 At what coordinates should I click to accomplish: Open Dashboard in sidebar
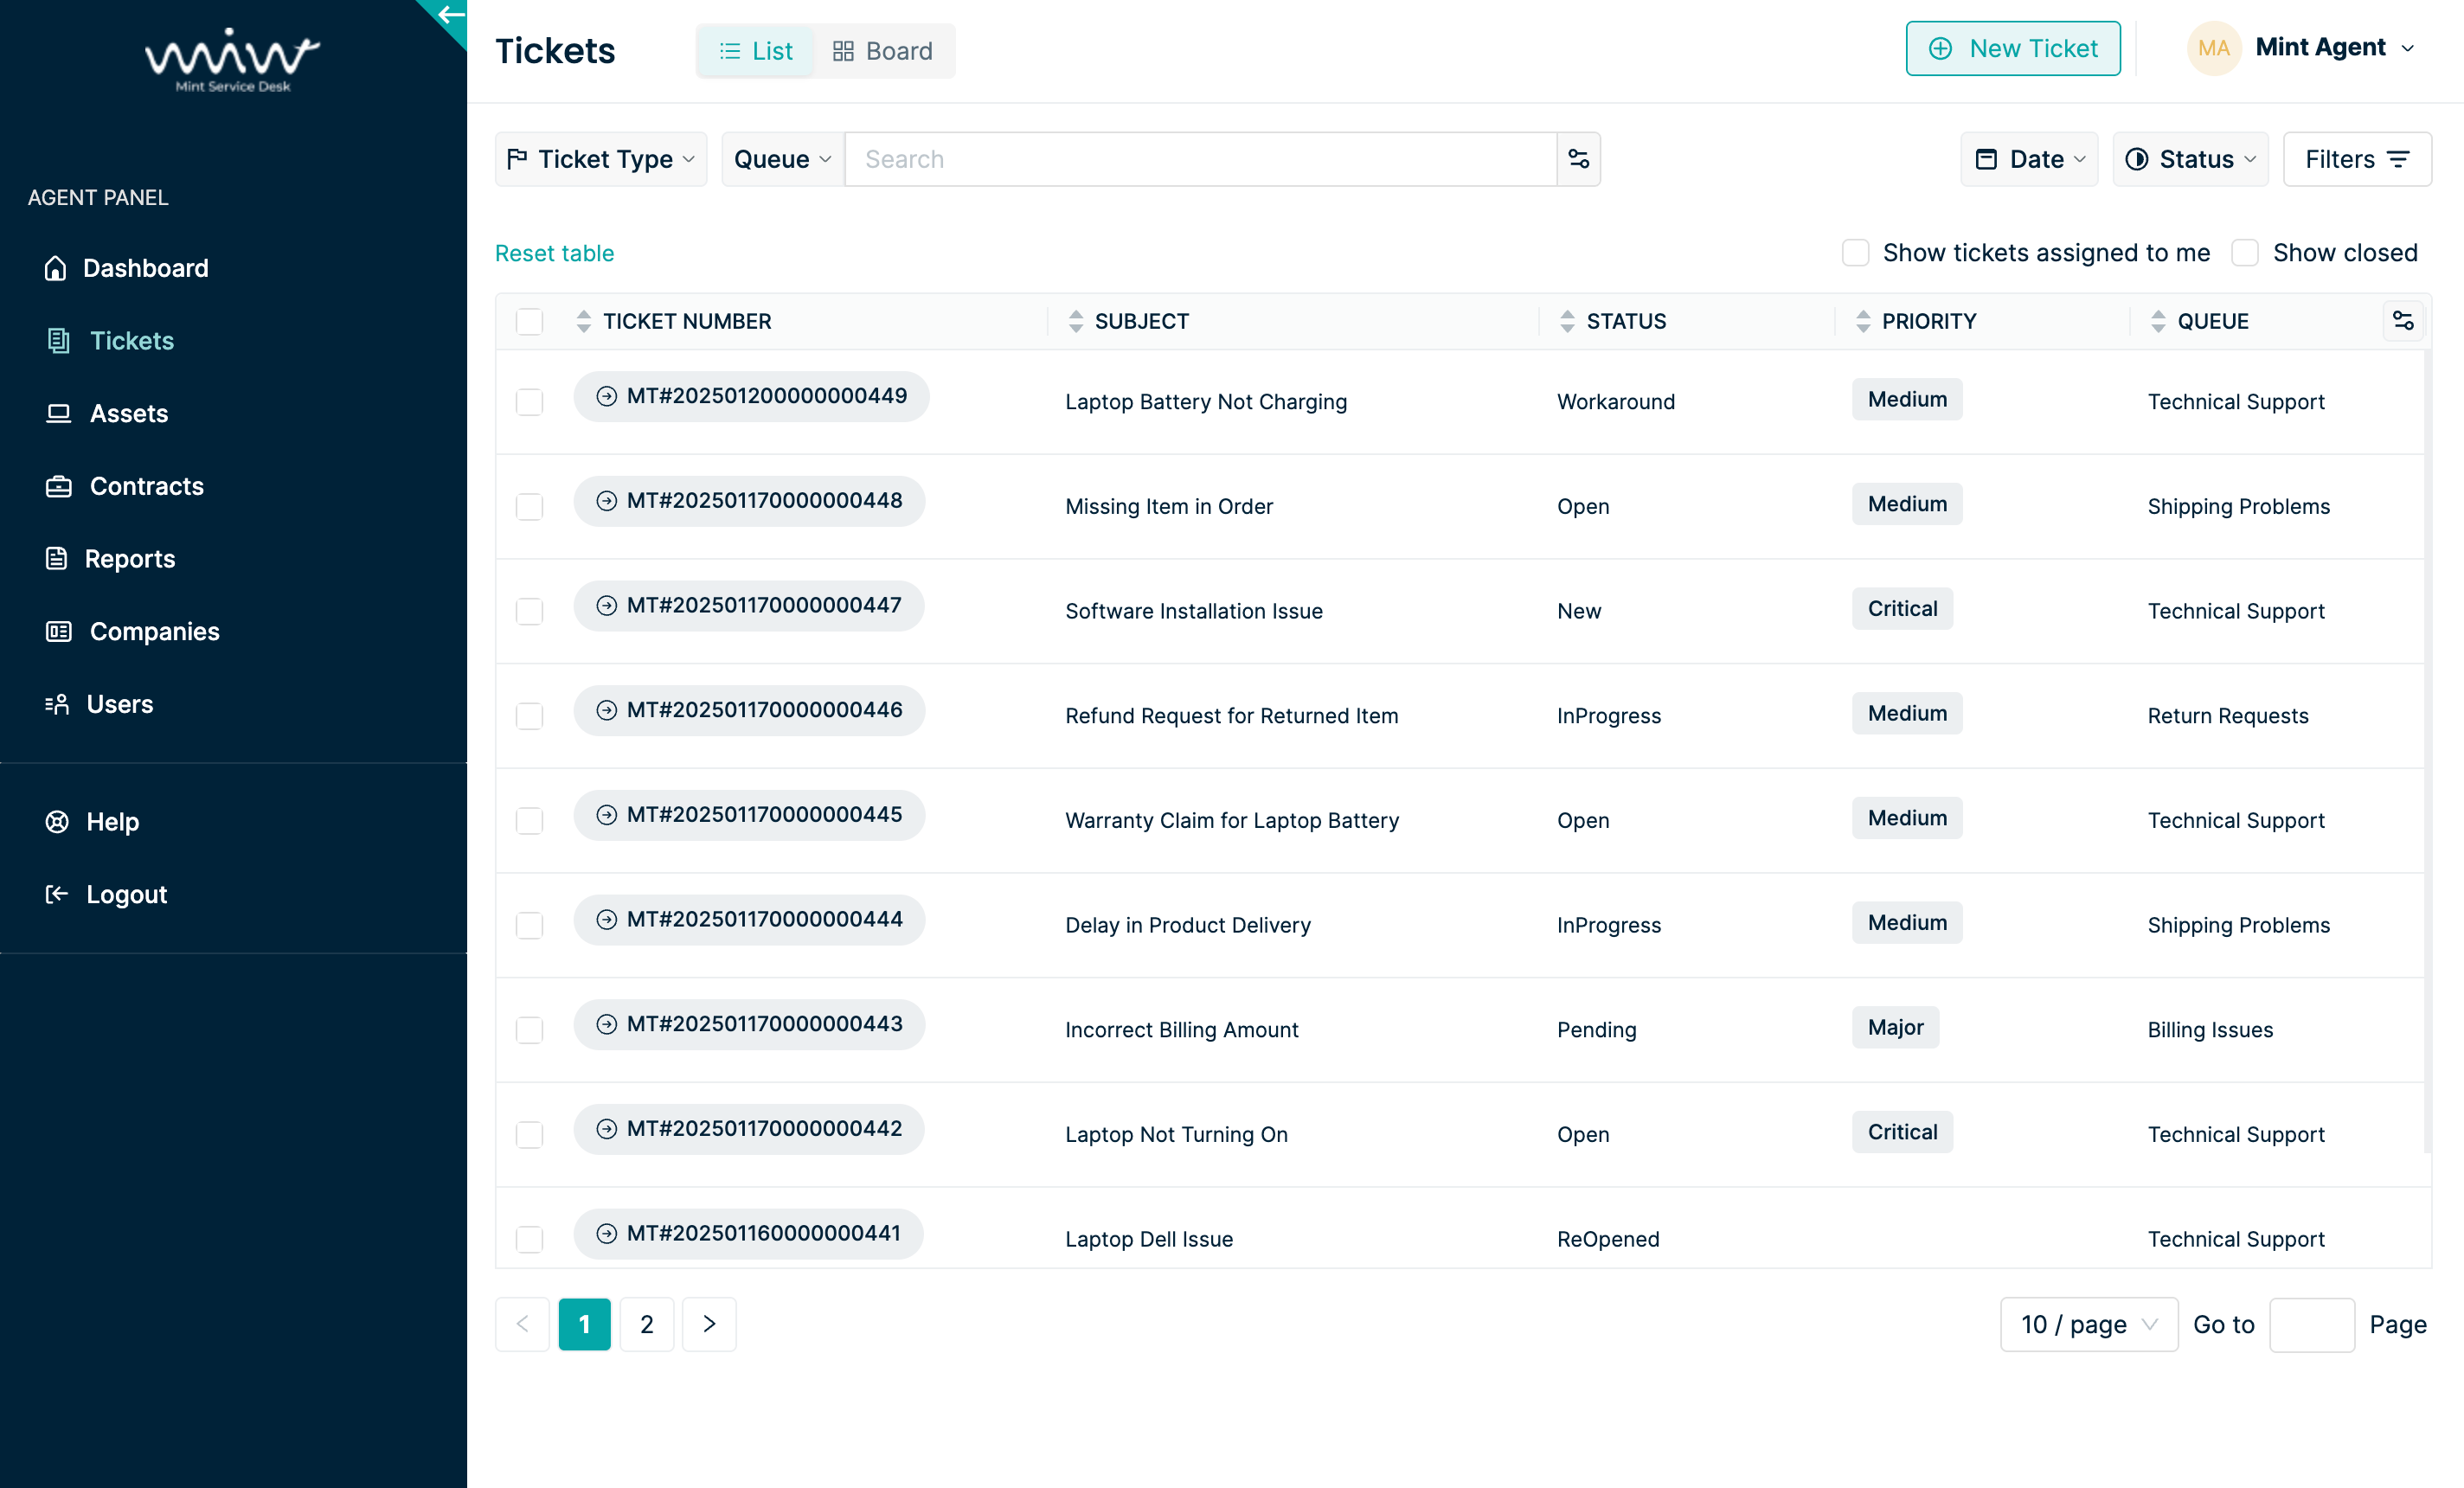[126, 268]
